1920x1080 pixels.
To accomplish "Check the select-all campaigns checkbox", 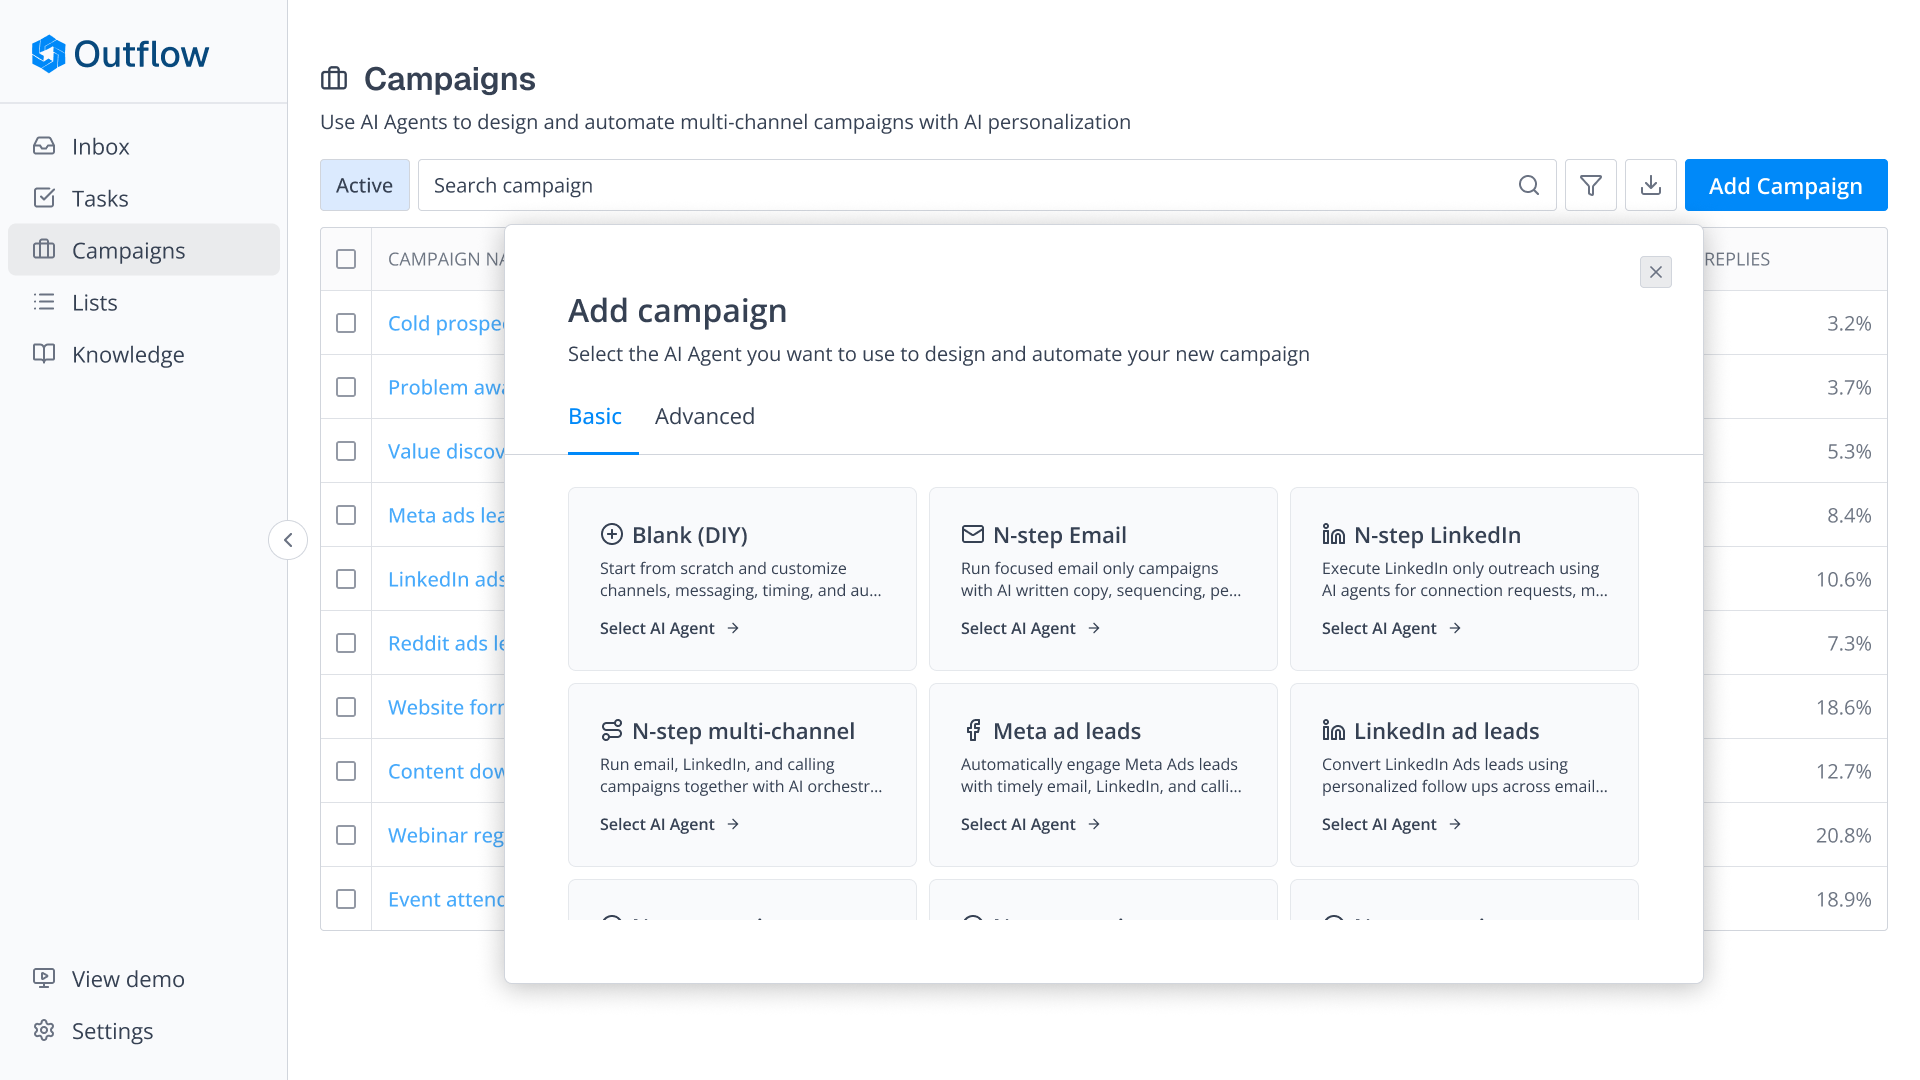I will [346, 259].
